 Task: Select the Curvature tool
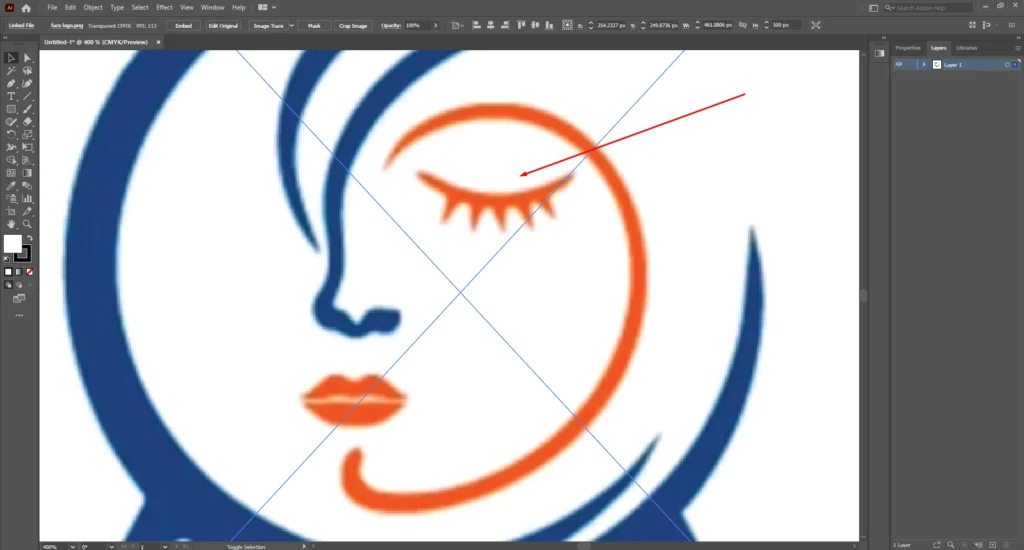tap(27, 84)
